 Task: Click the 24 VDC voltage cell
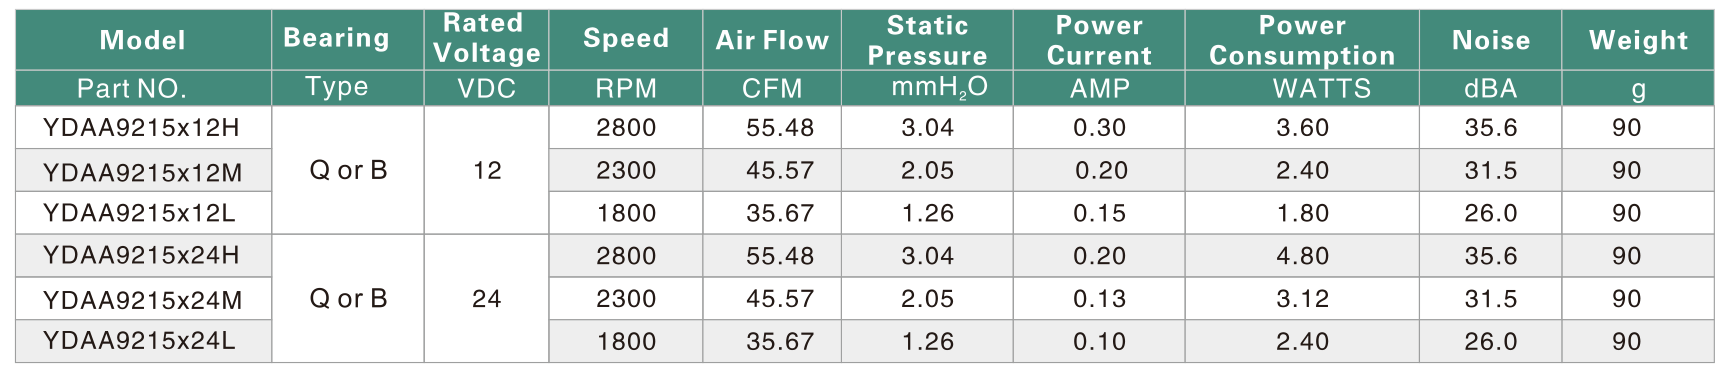[486, 299]
